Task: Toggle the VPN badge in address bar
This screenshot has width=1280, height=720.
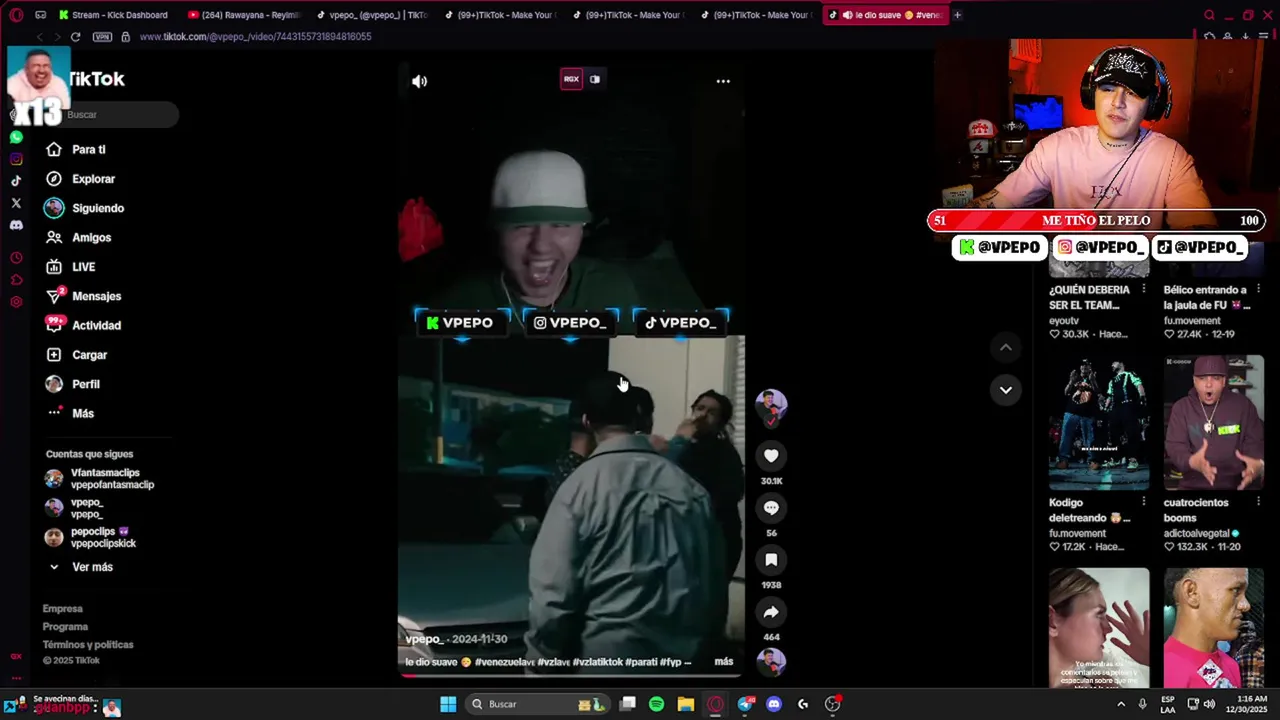Action: click(102, 37)
